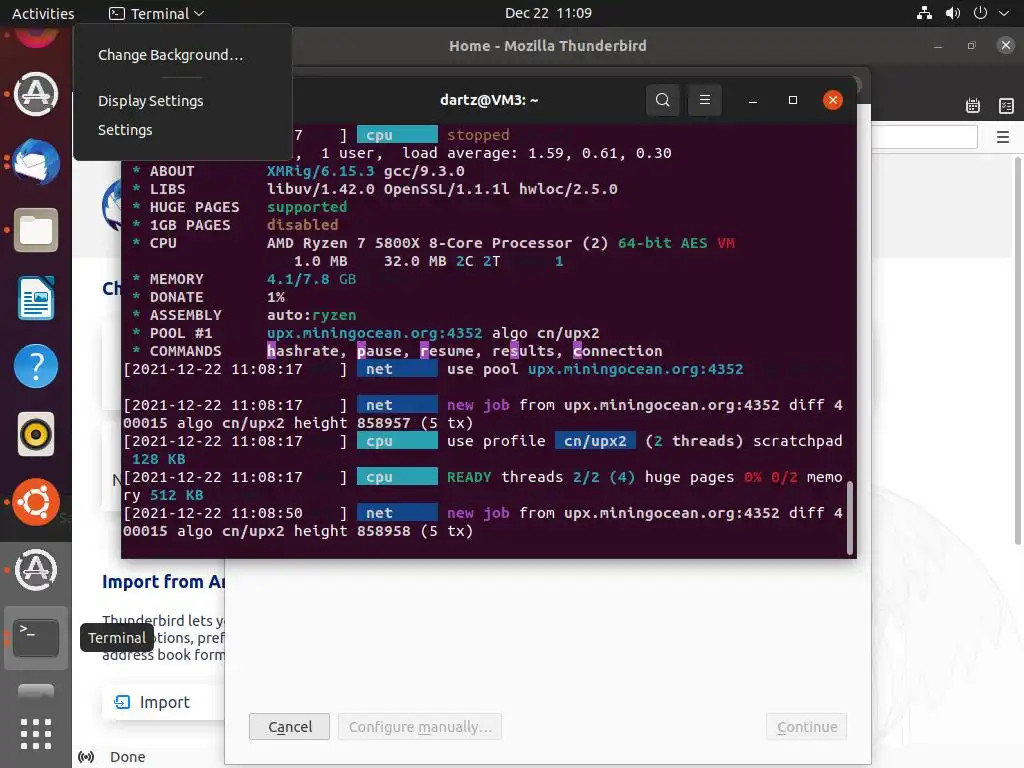
Task: Open the Terminal app menu dropdown
Action: point(157,13)
